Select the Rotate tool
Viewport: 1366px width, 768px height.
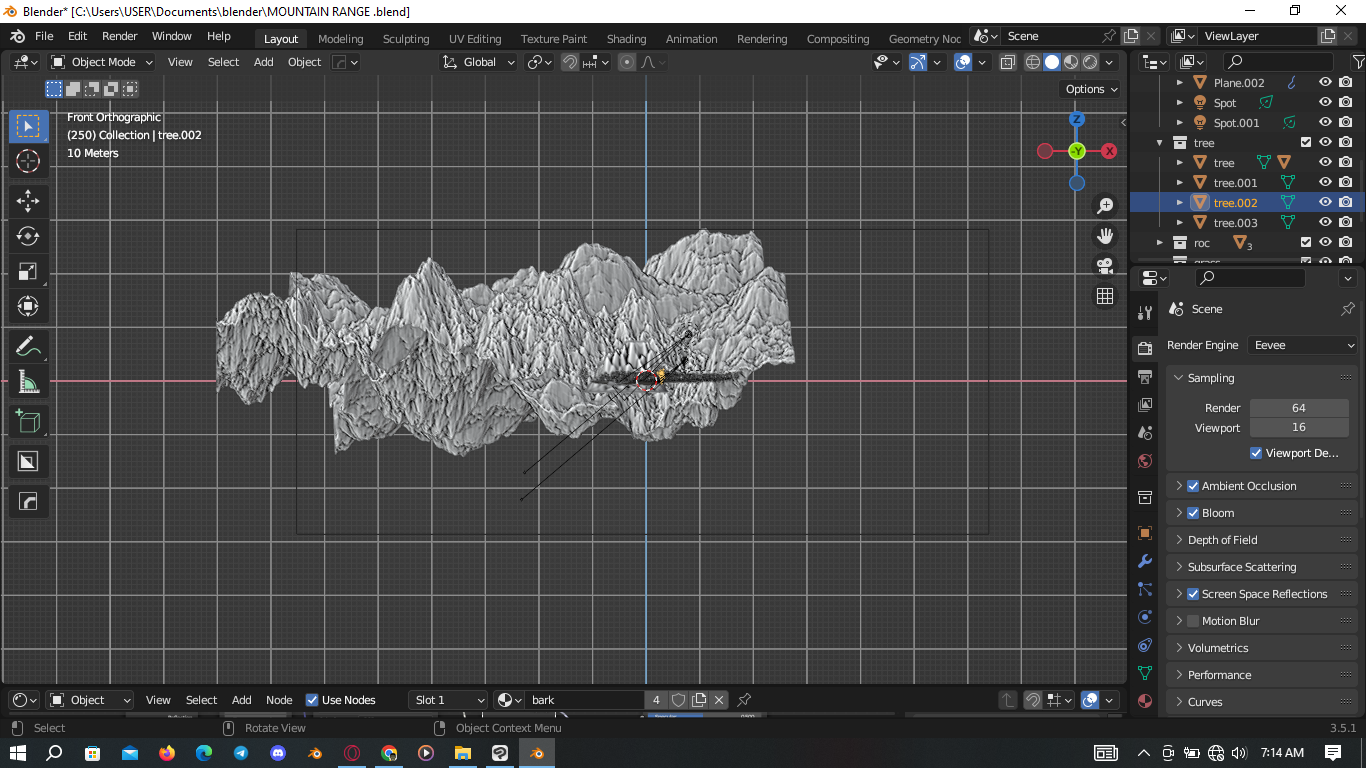point(28,236)
